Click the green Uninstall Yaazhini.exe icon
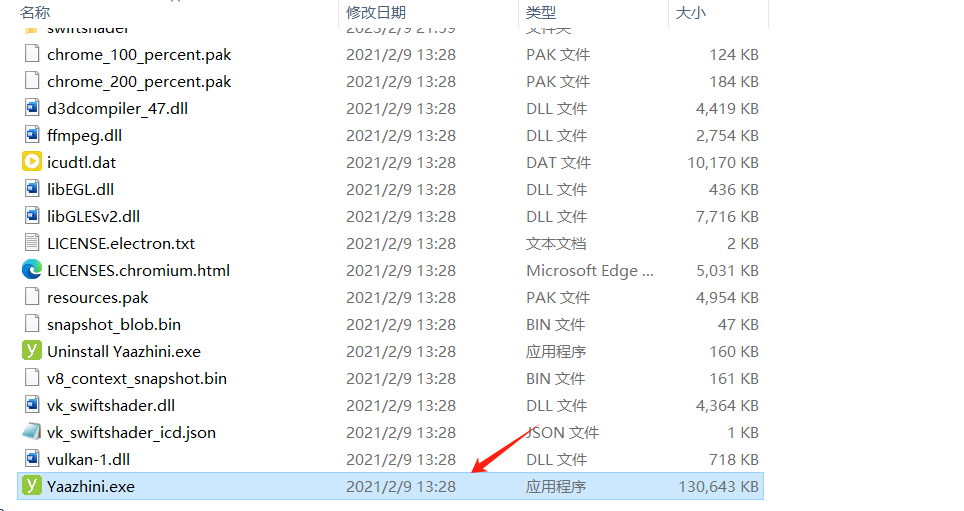The width and height of the screenshot is (964, 511). tap(32, 351)
